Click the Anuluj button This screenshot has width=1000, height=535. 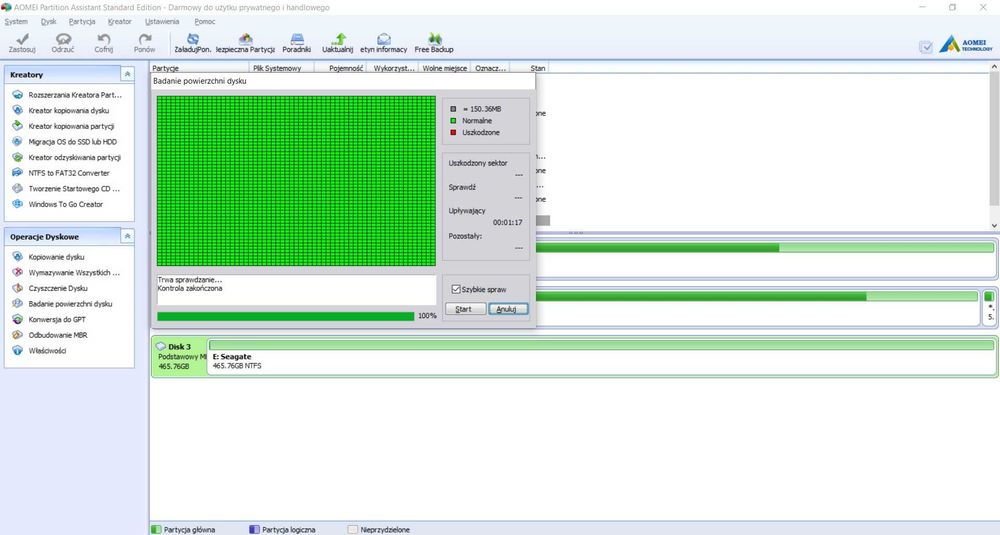click(x=508, y=309)
